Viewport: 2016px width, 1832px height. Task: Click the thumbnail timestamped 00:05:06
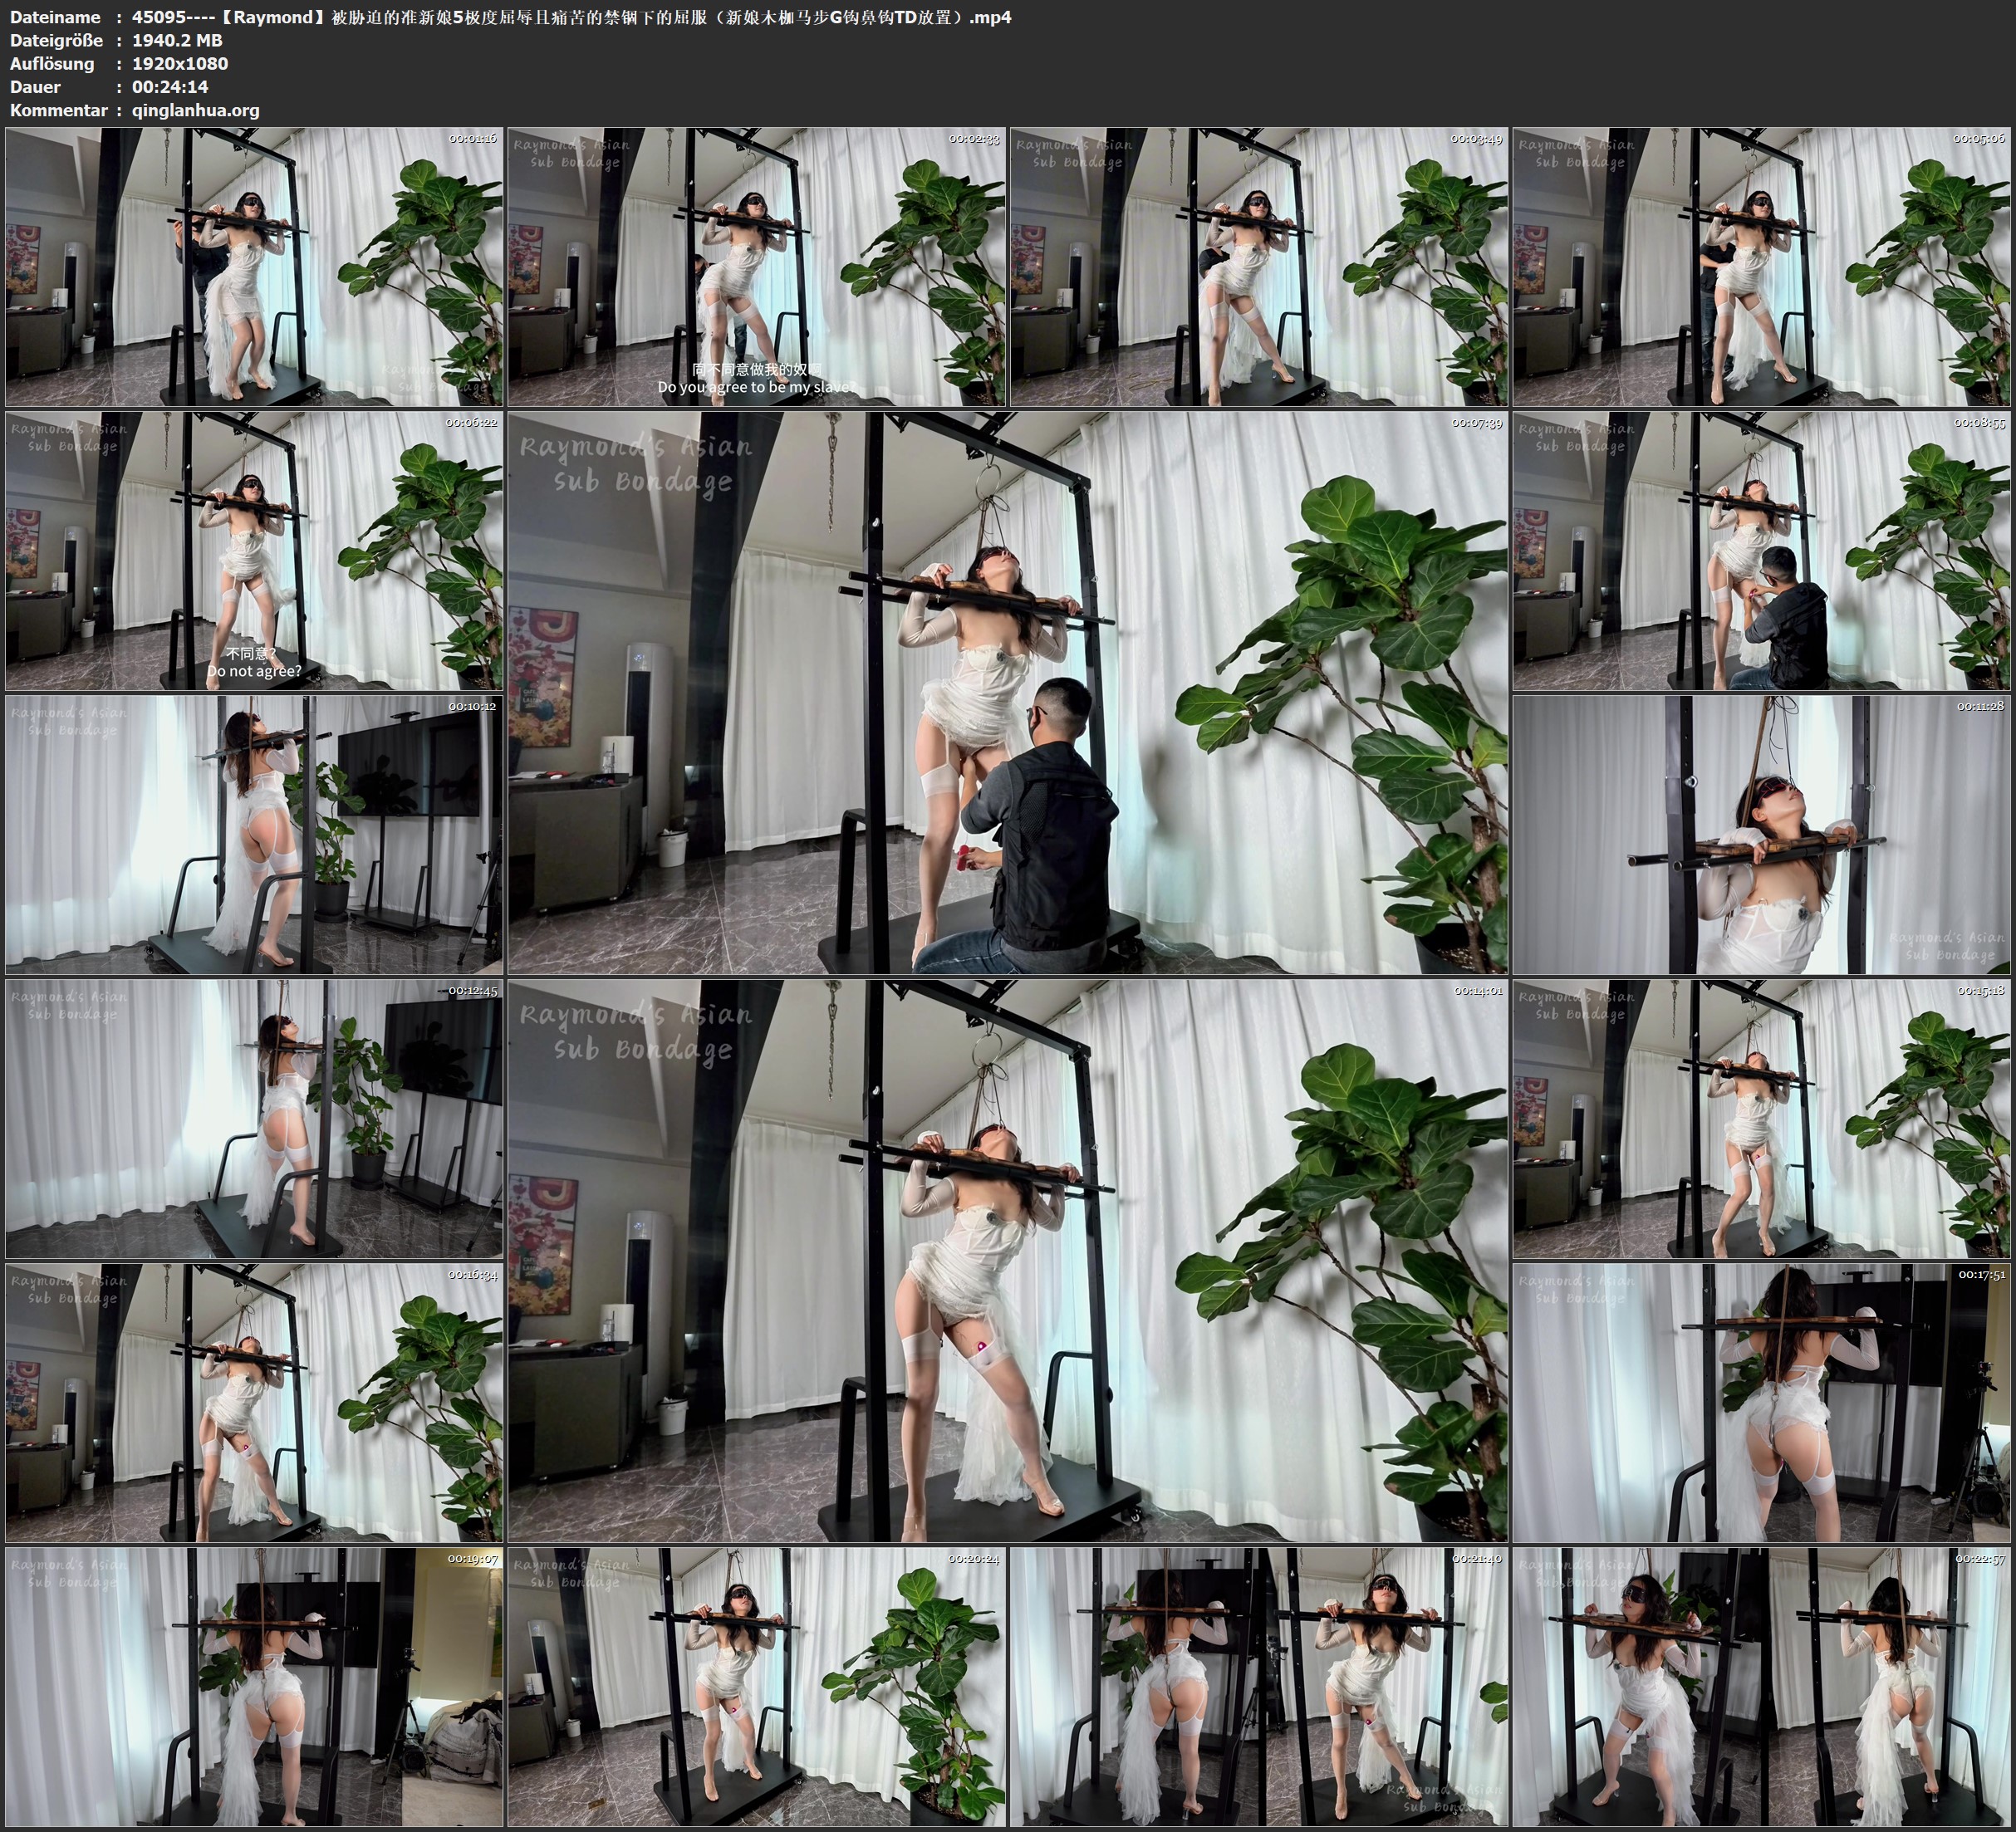tap(1761, 267)
